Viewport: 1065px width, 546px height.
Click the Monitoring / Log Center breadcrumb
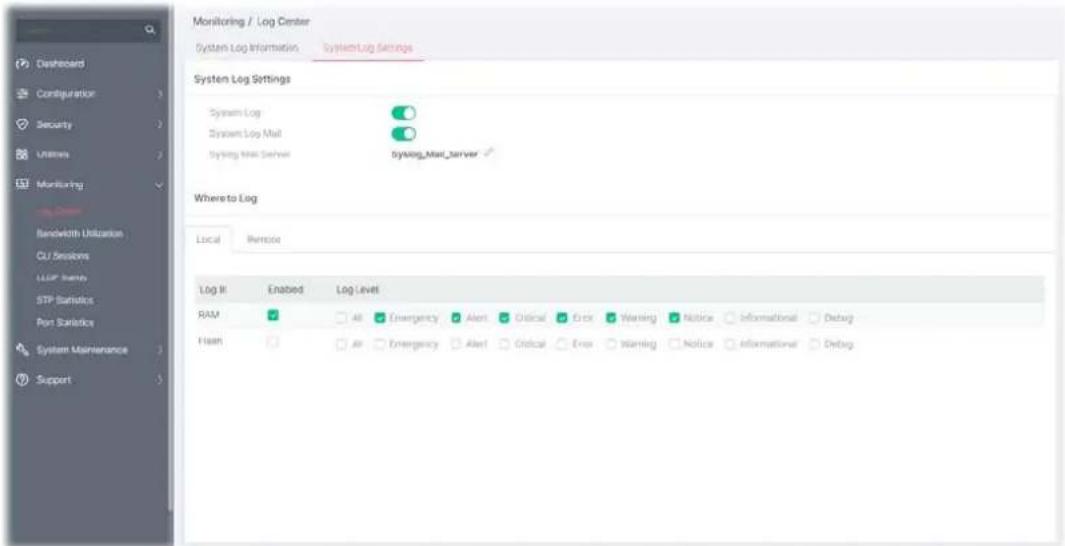tap(251, 22)
